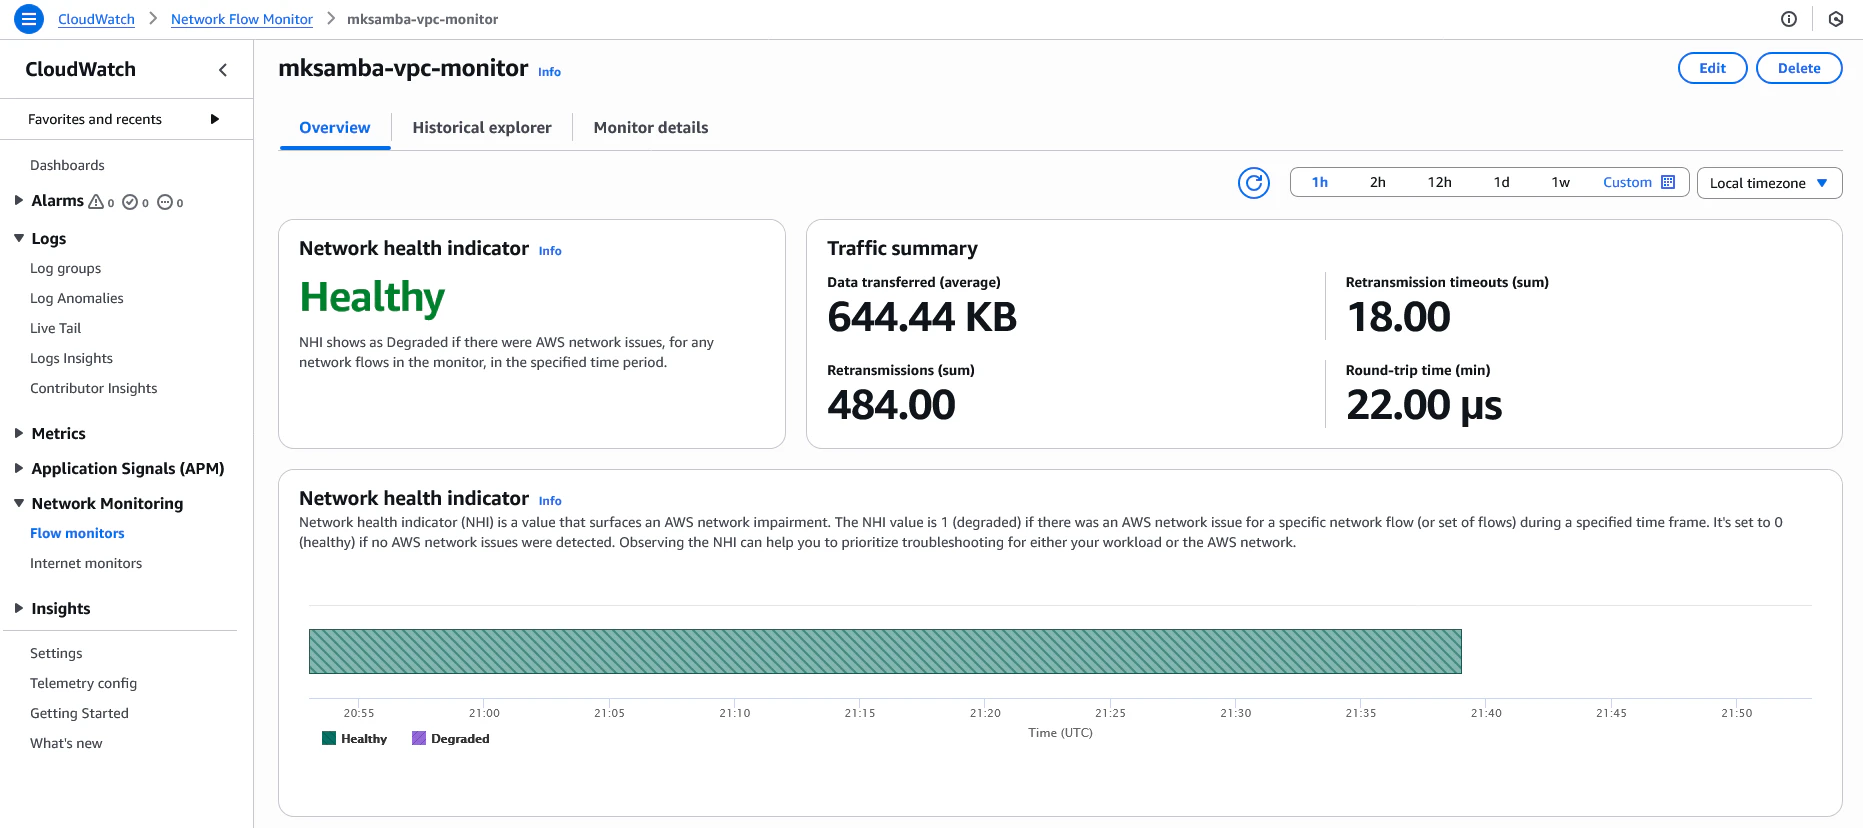Open the Local timezone dropdown
The image size is (1863, 828).
pyautogui.click(x=1769, y=183)
